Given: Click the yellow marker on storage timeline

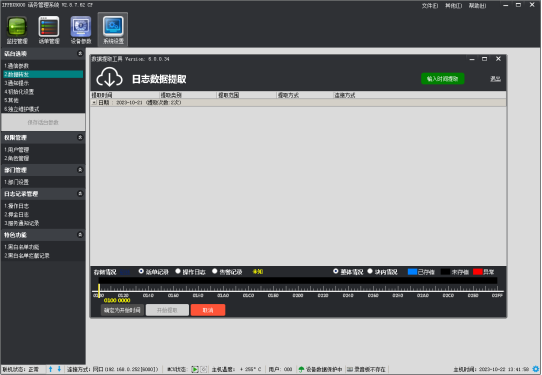Looking at the screenshot, I should (99, 291).
